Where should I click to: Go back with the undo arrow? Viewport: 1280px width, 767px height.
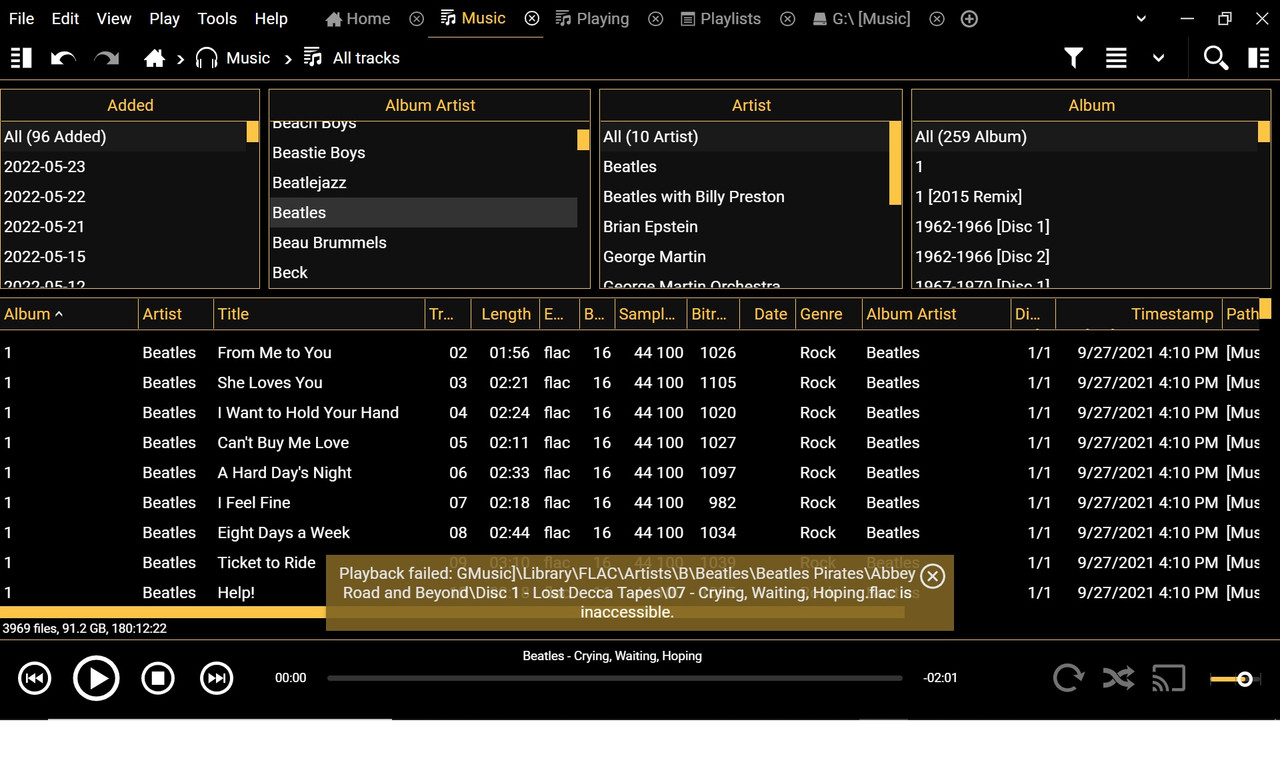tap(63, 58)
